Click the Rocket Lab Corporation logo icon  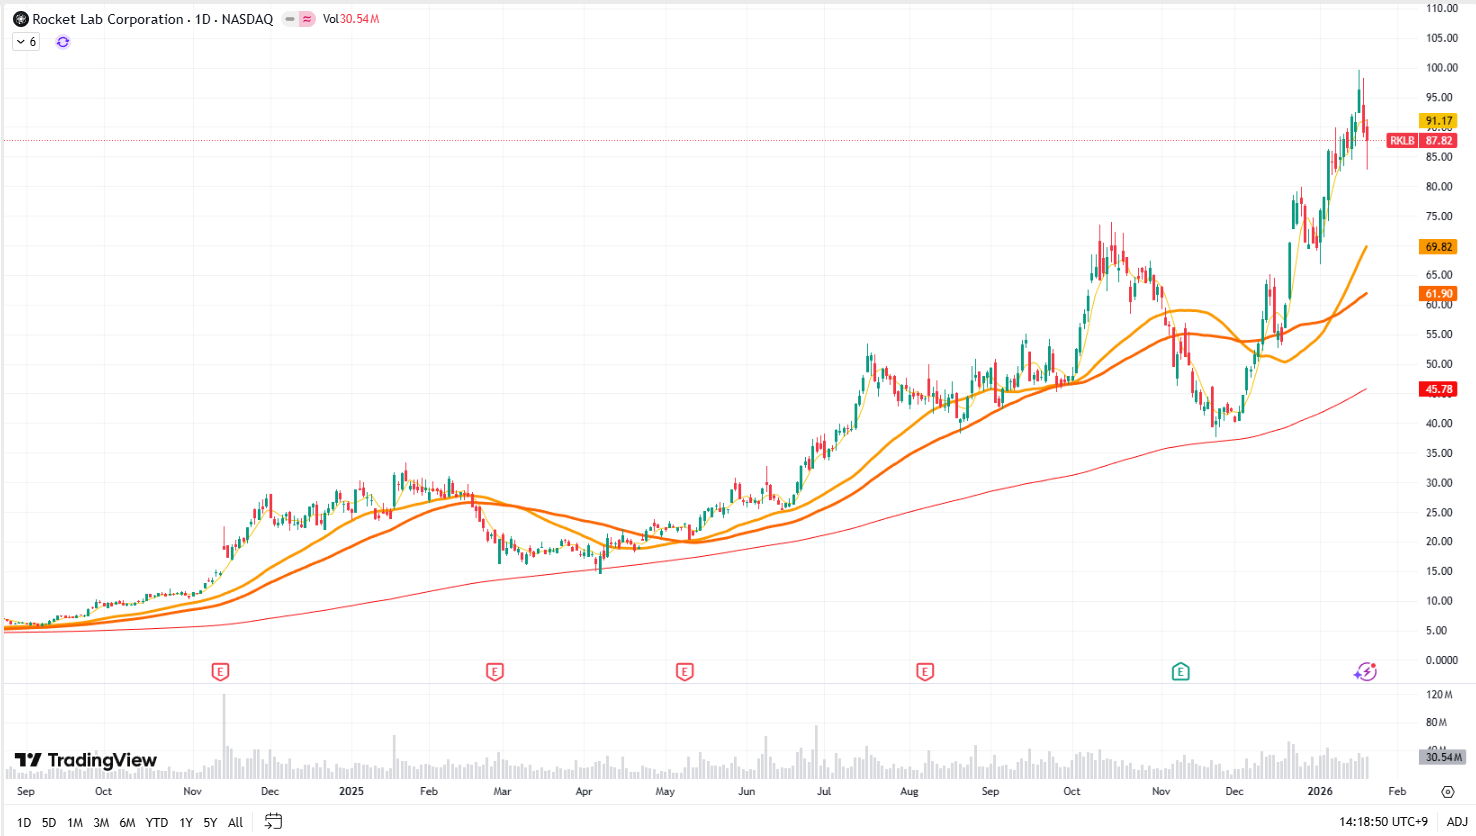(x=20, y=19)
